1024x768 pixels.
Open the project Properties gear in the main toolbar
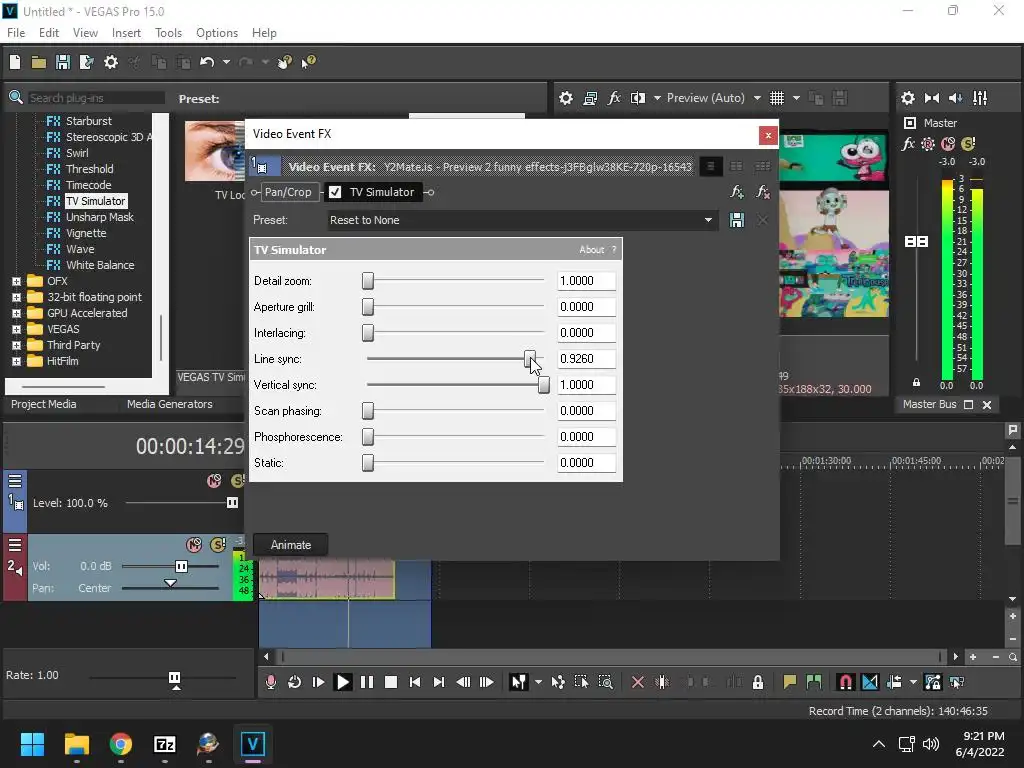[x=111, y=62]
